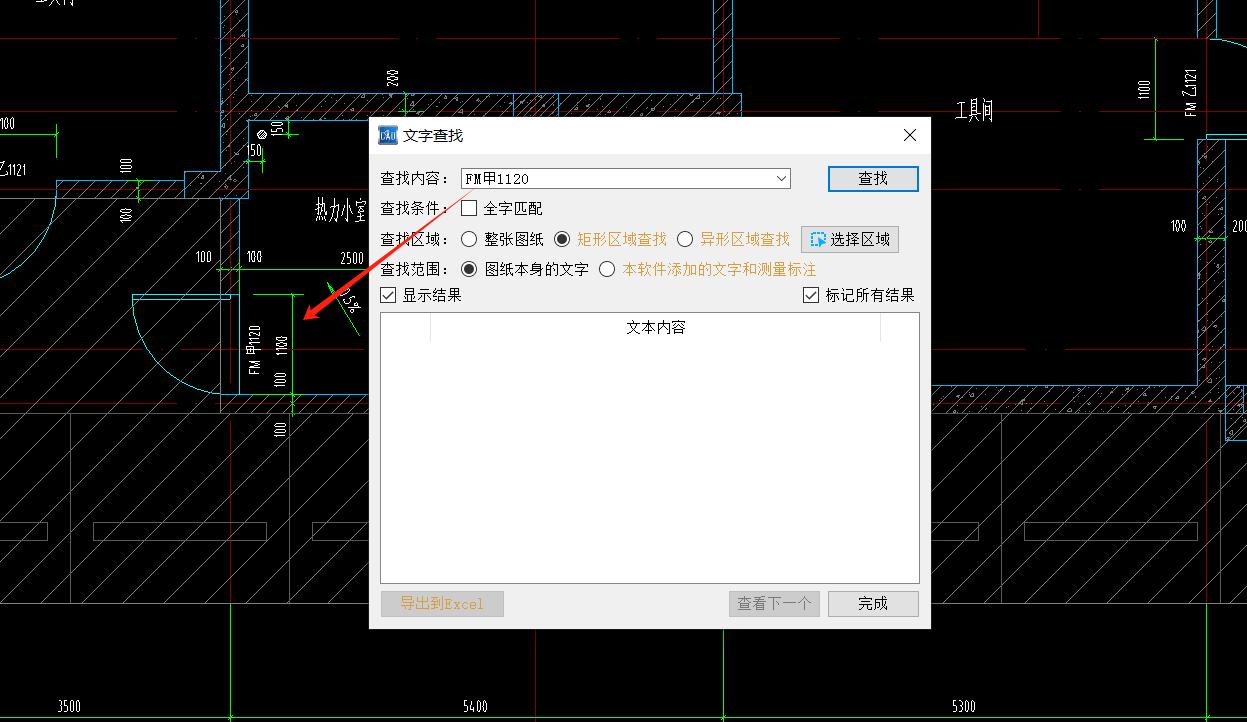Click the 文本内容 column header

(655, 328)
